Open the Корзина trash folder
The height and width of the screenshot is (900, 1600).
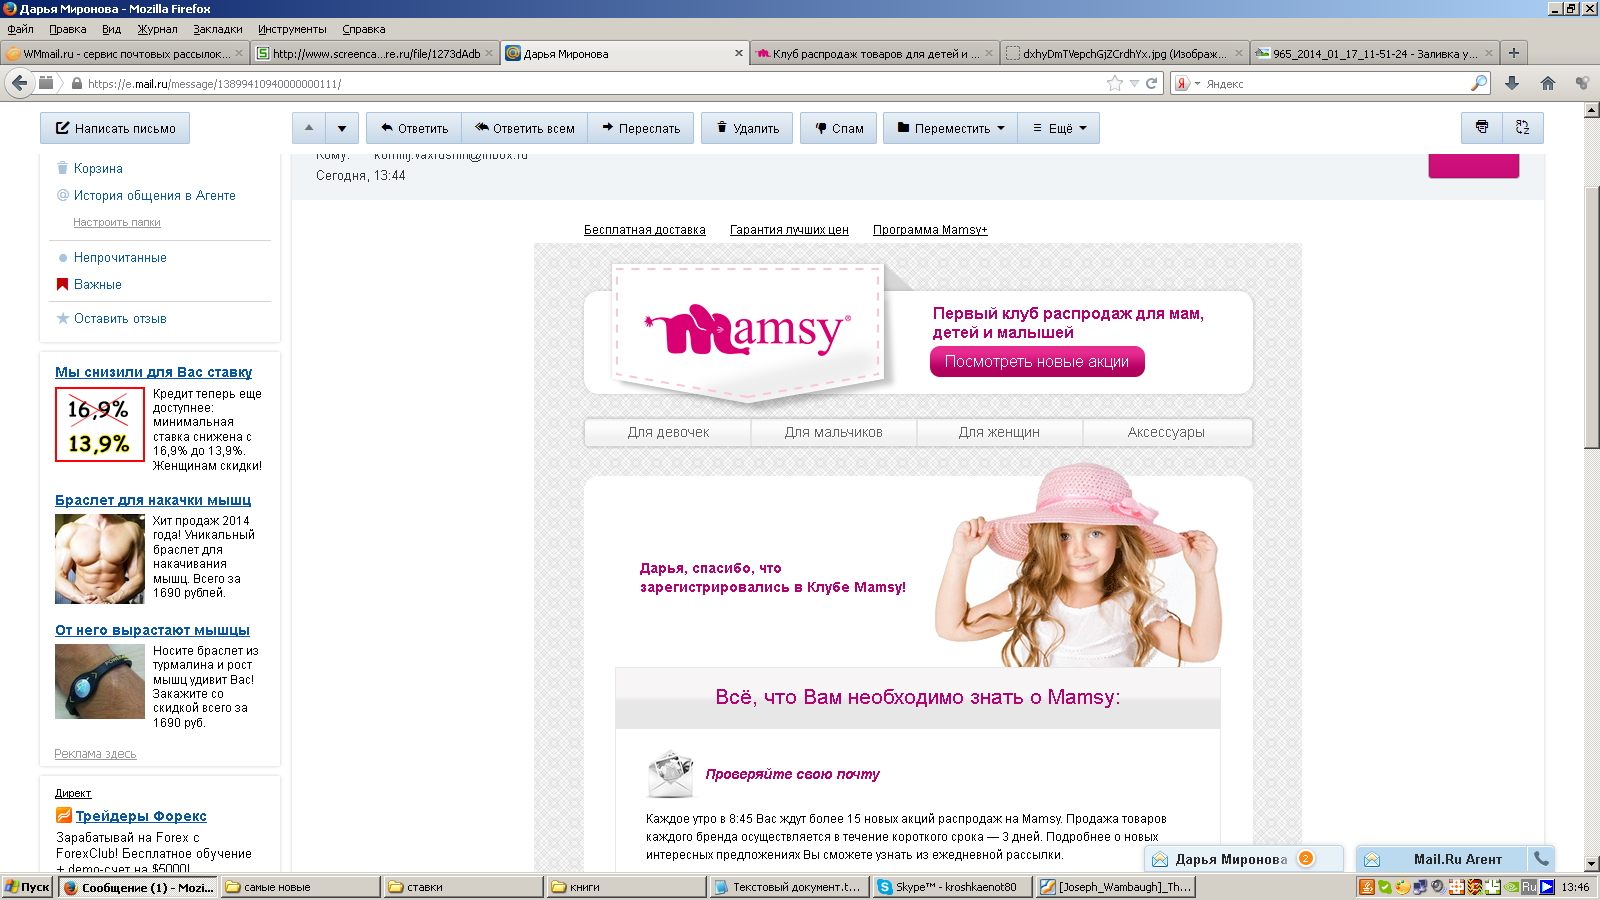pyautogui.click(x=98, y=169)
